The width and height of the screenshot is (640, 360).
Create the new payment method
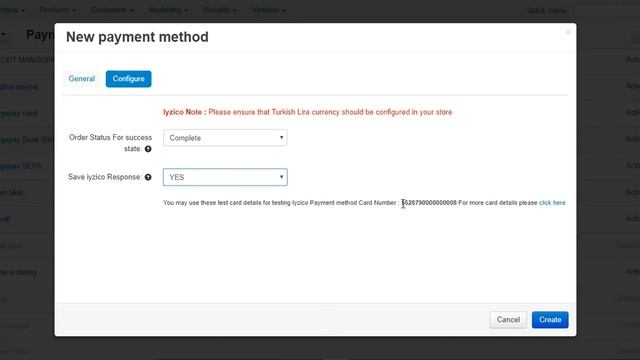550,320
